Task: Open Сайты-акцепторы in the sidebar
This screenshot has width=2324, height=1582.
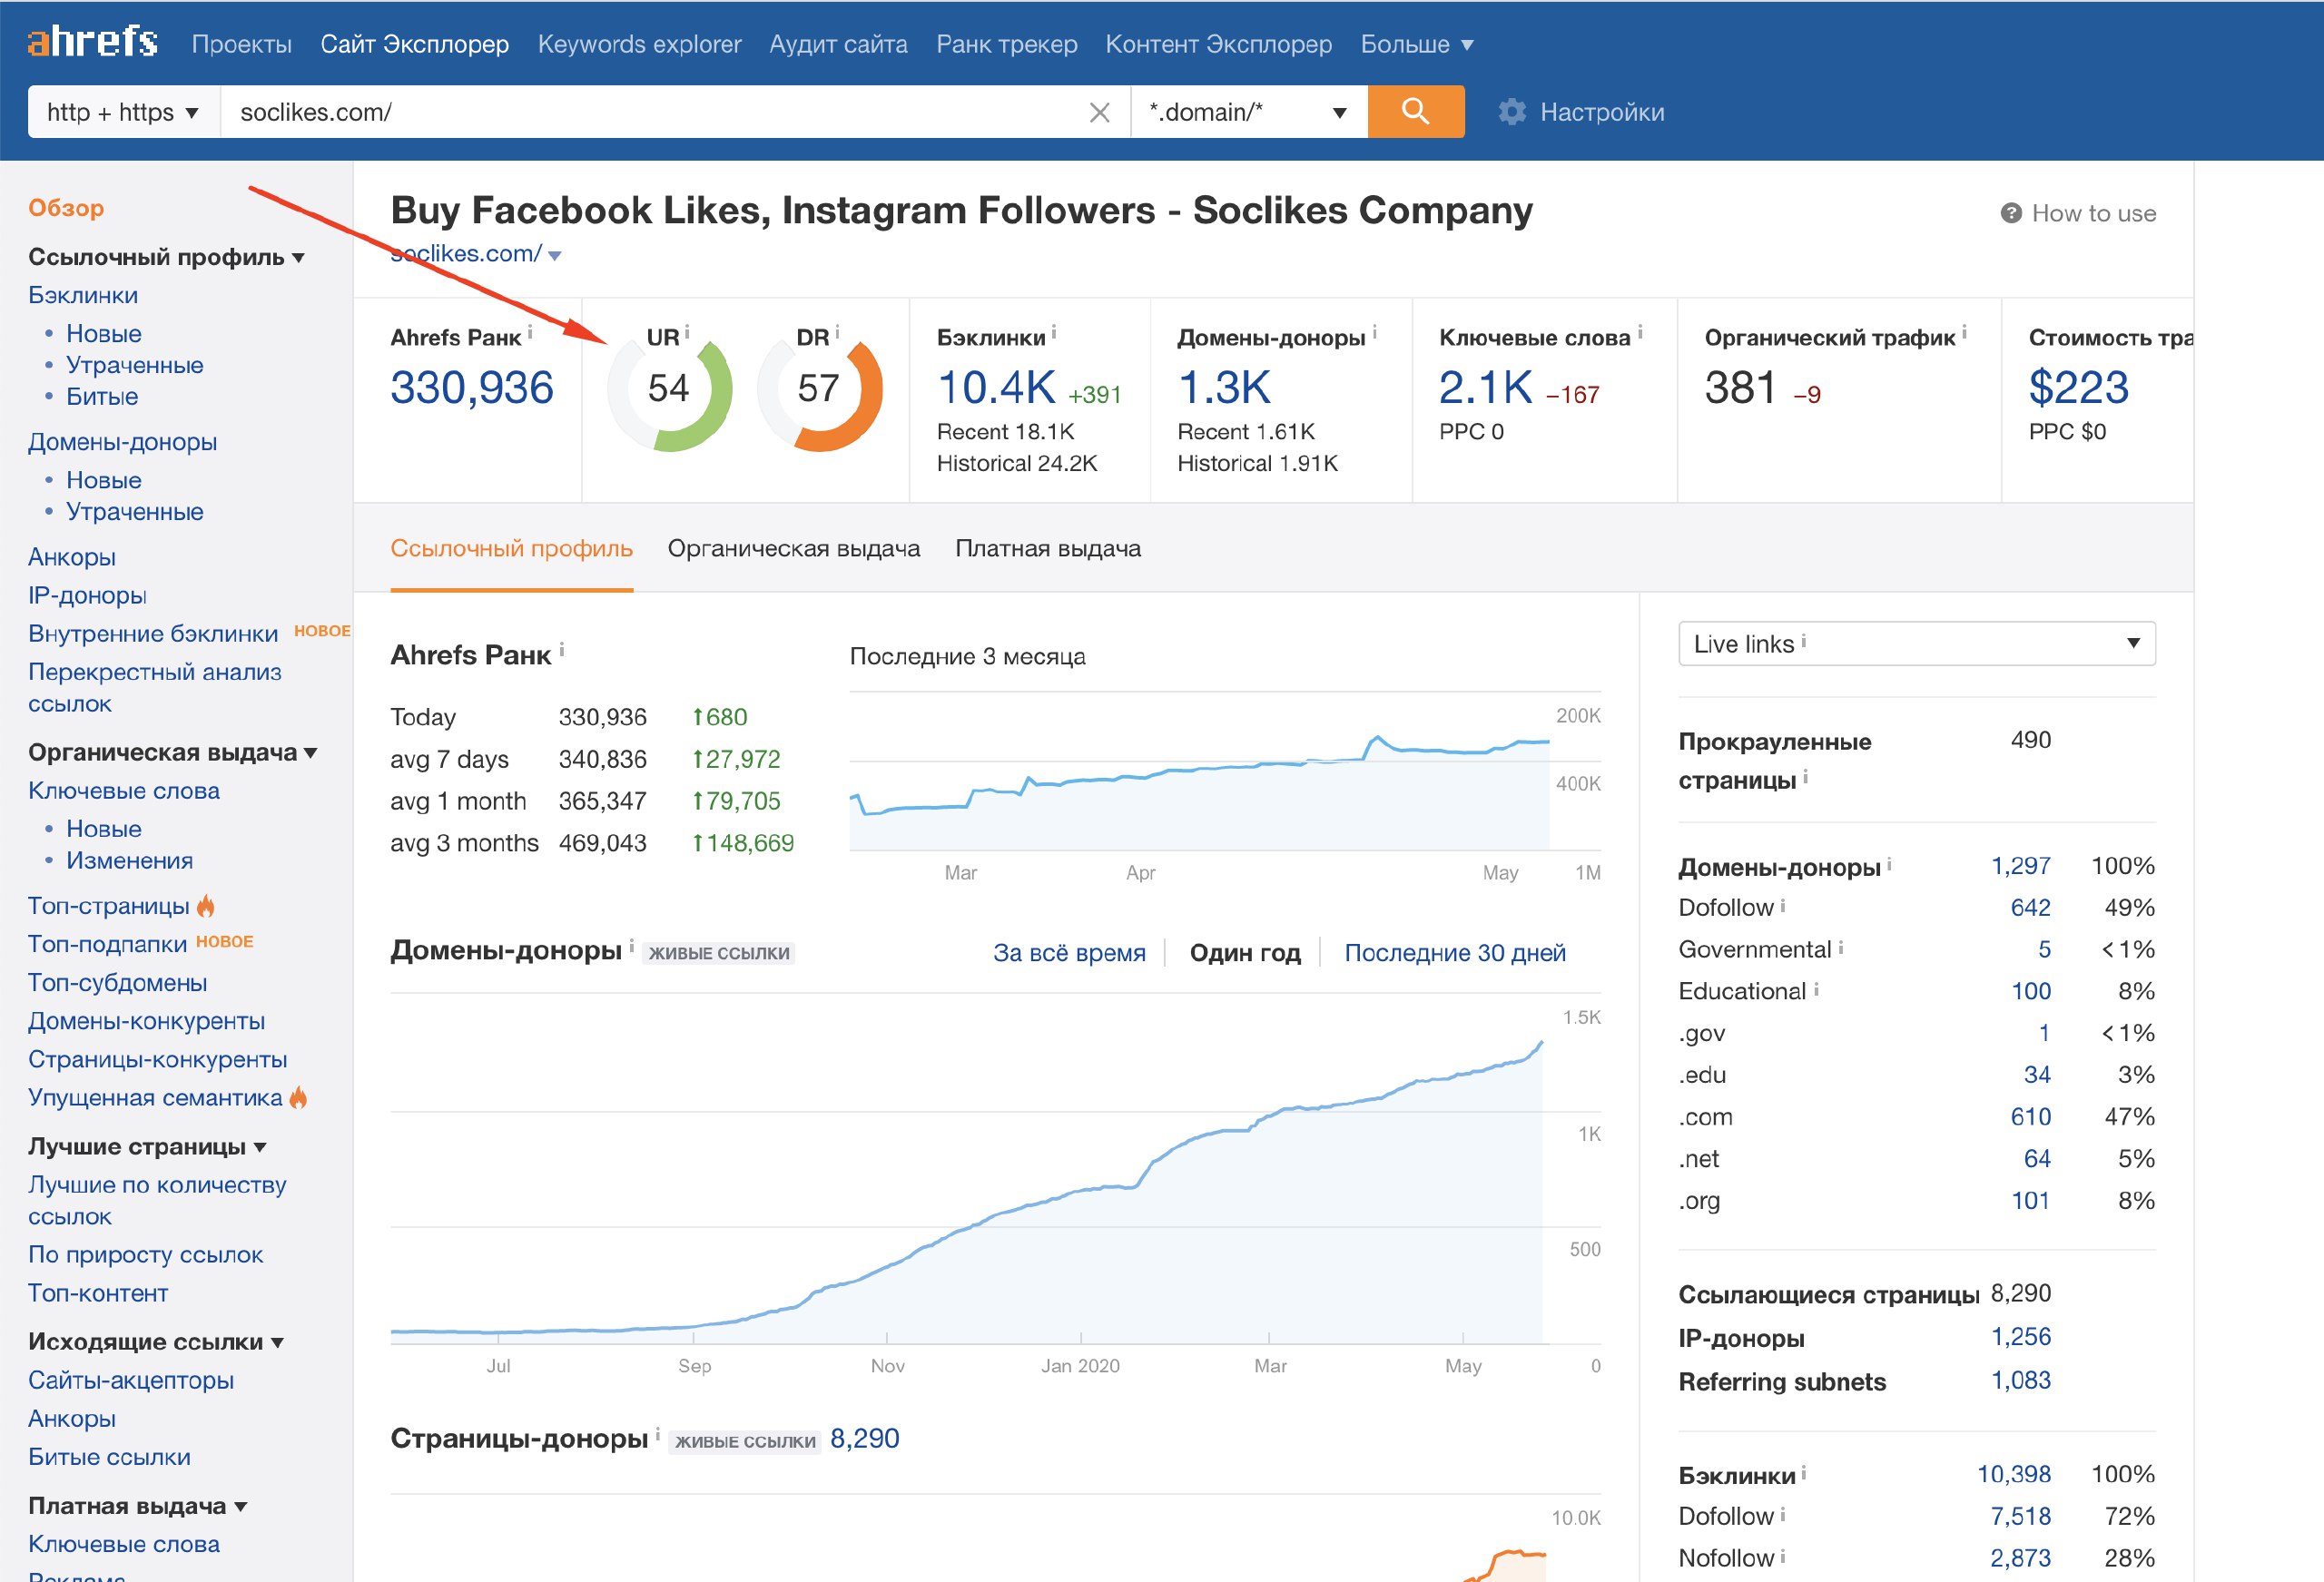Action: click(131, 1380)
